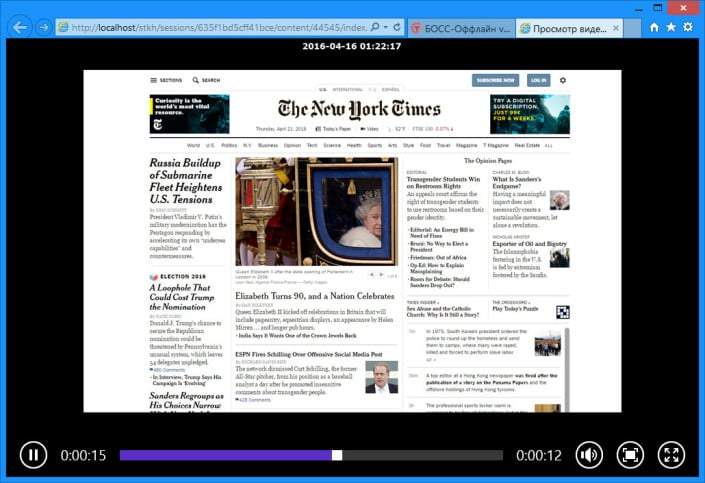Toggle fit-to-window zoom button in player
The height and width of the screenshot is (483, 705).
point(630,455)
